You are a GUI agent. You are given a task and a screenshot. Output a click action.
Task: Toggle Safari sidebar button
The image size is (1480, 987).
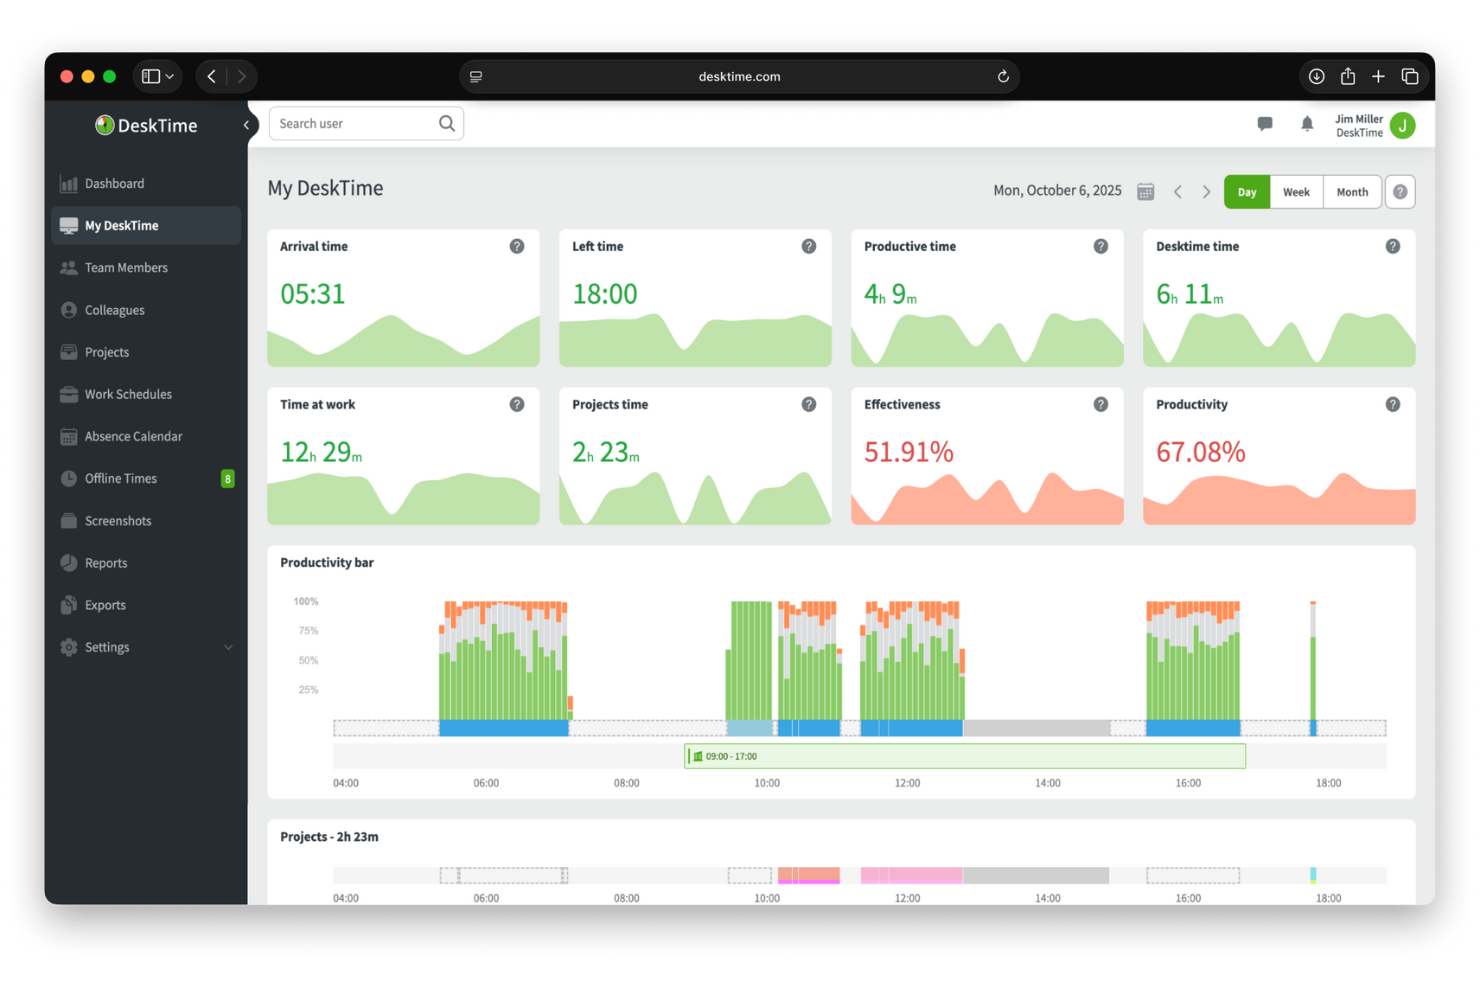click(151, 76)
